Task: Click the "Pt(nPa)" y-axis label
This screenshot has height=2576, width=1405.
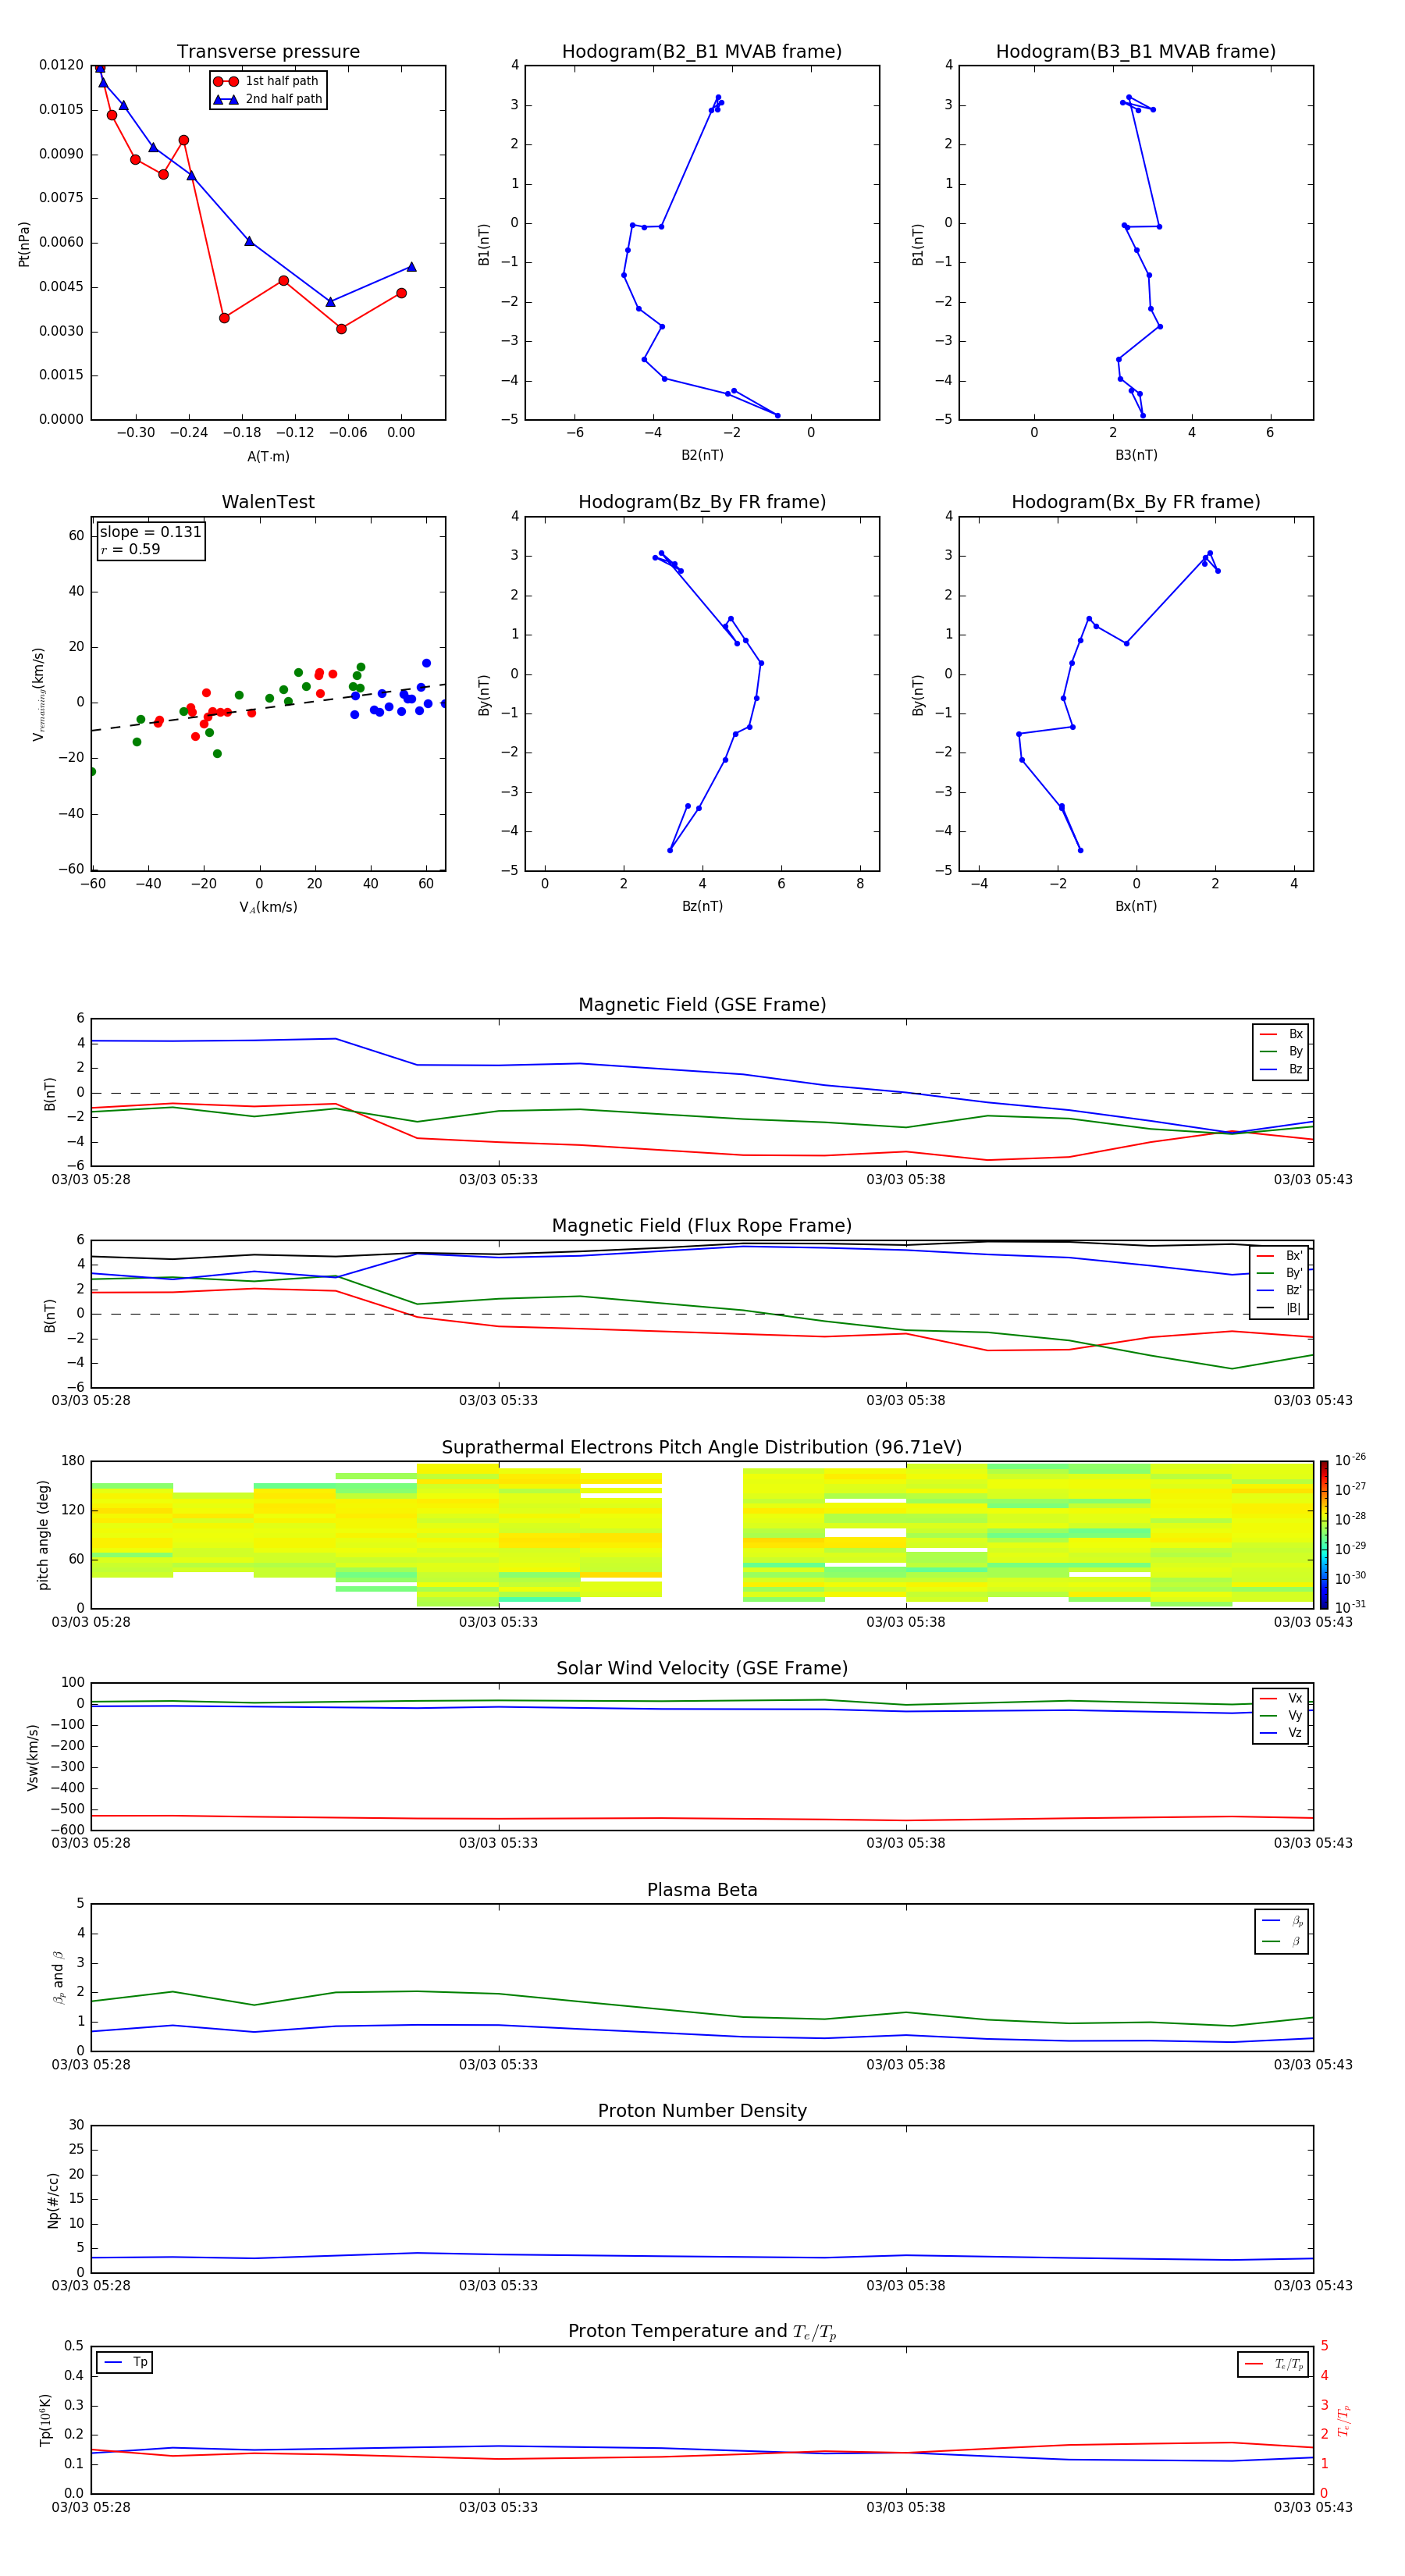Action: point(24,244)
